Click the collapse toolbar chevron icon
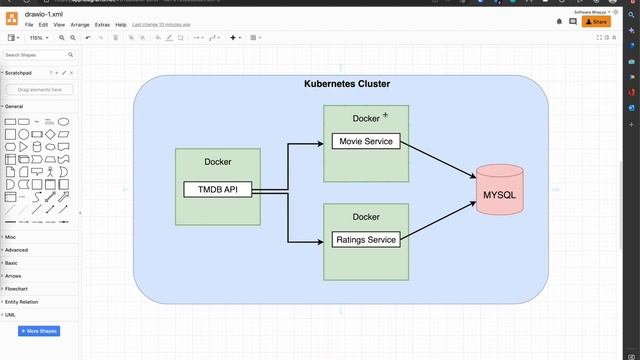This screenshot has width=640, height=360. coord(614,38)
